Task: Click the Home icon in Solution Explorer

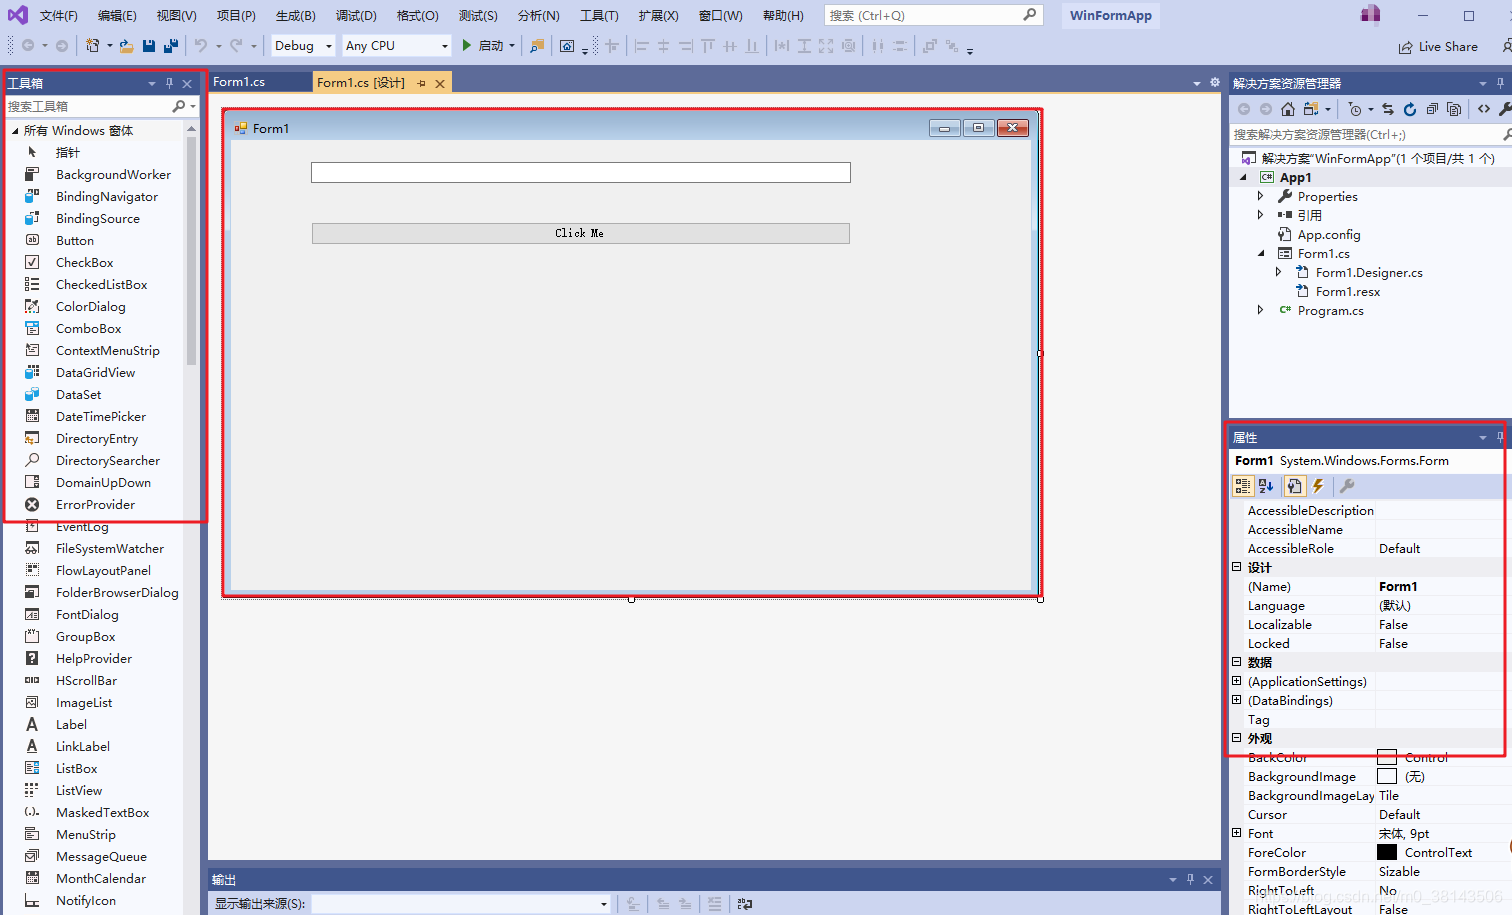Action: coord(1288,109)
